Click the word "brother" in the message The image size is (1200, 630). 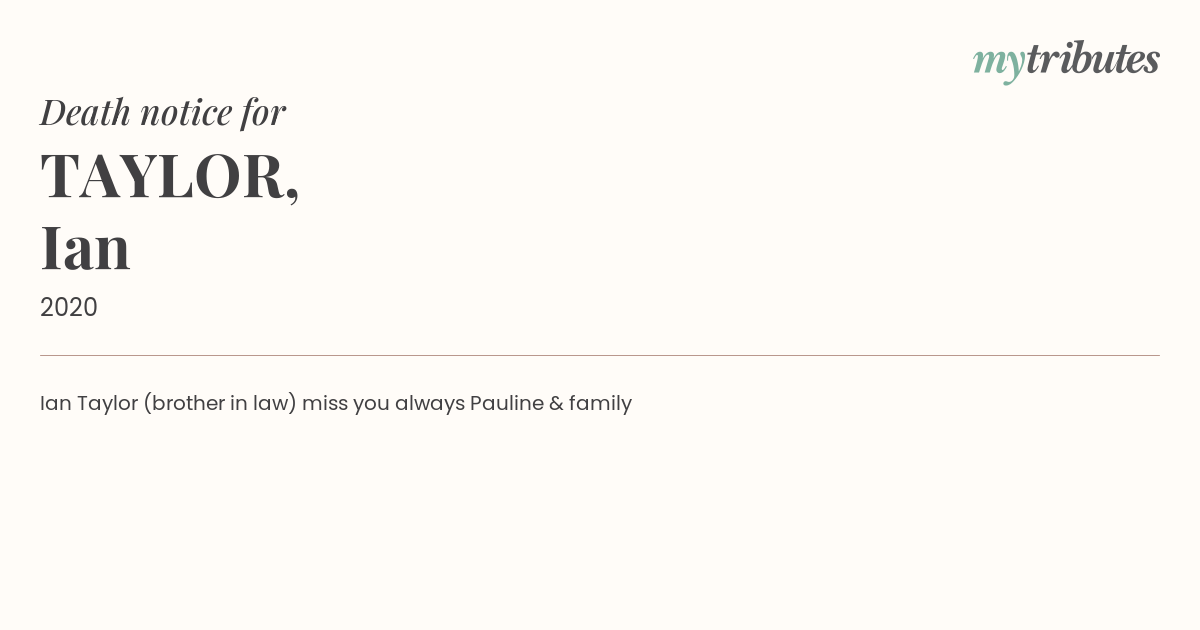tap(185, 403)
